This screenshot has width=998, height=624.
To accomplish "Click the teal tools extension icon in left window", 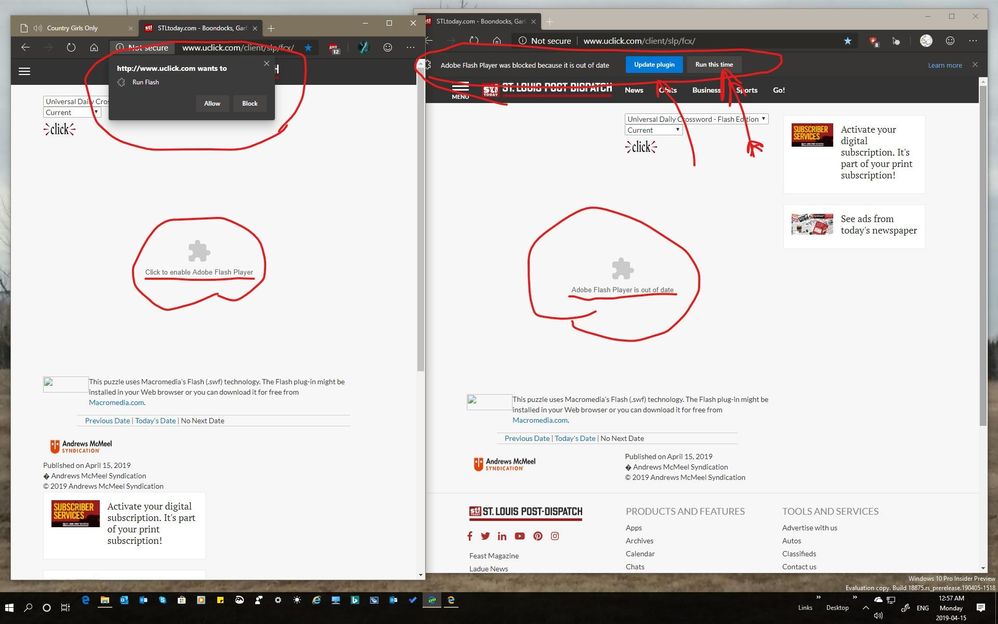I will tap(363, 47).
